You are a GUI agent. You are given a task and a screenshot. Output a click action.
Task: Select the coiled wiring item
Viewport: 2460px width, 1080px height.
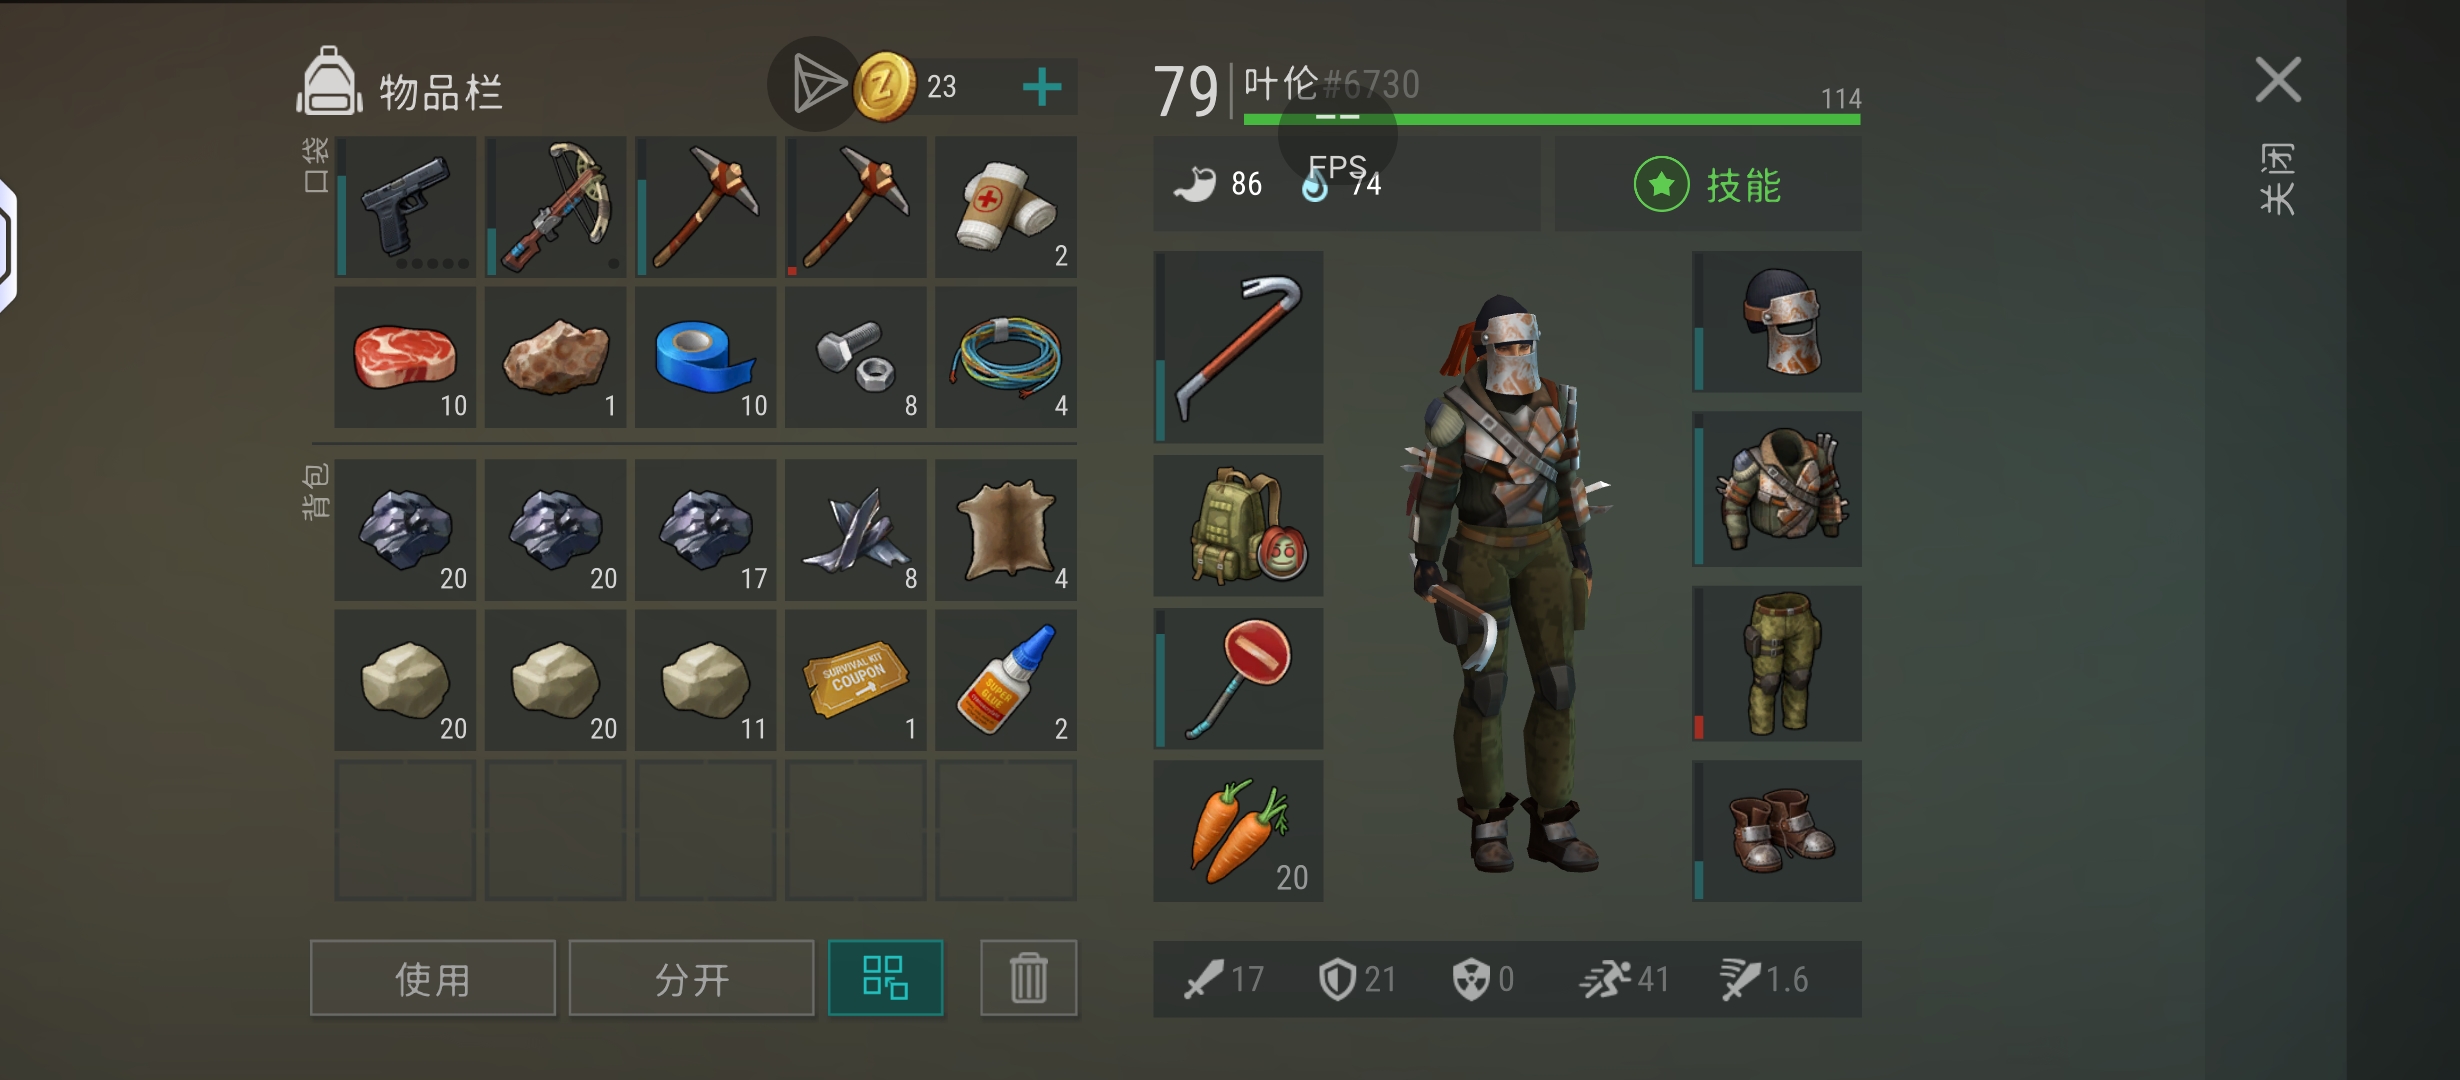click(1006, 357)
